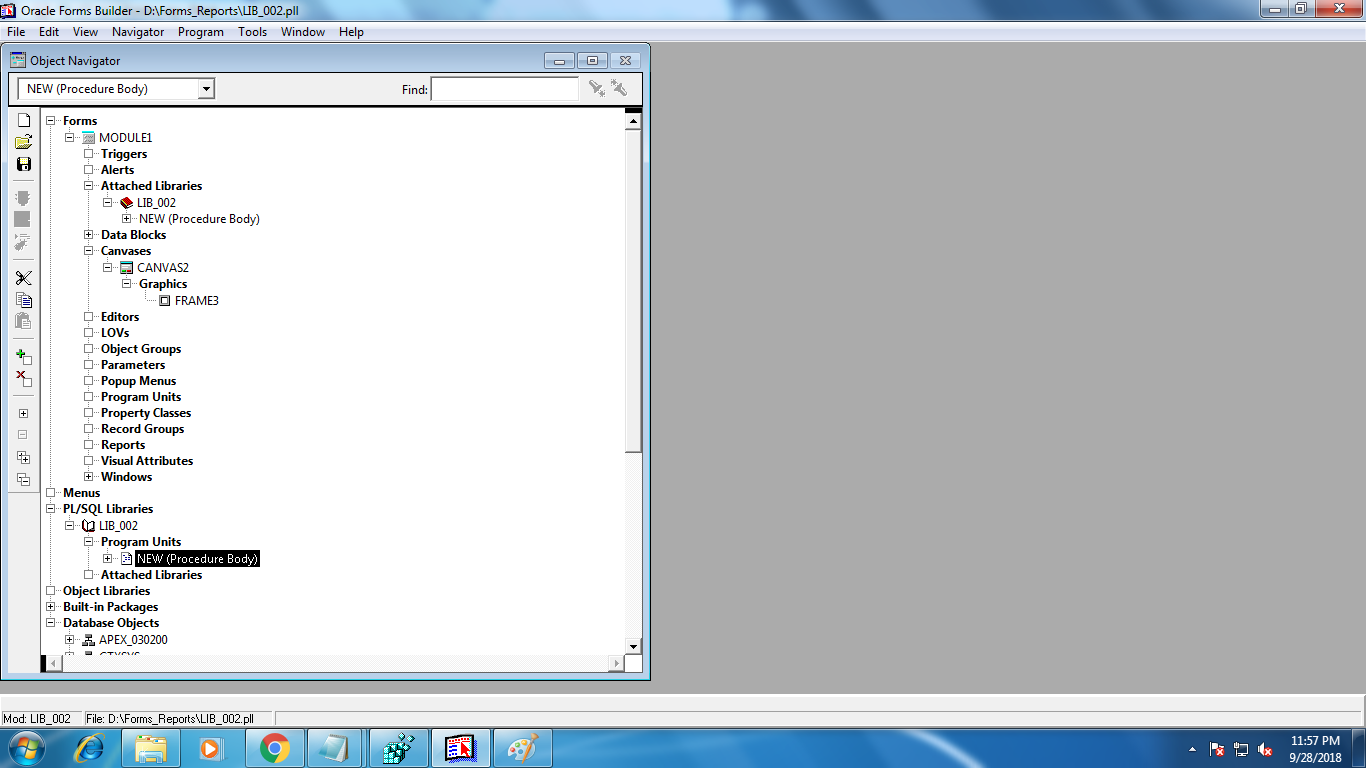
Task: Expand the Data Blocks node
Action: [89, 235]
